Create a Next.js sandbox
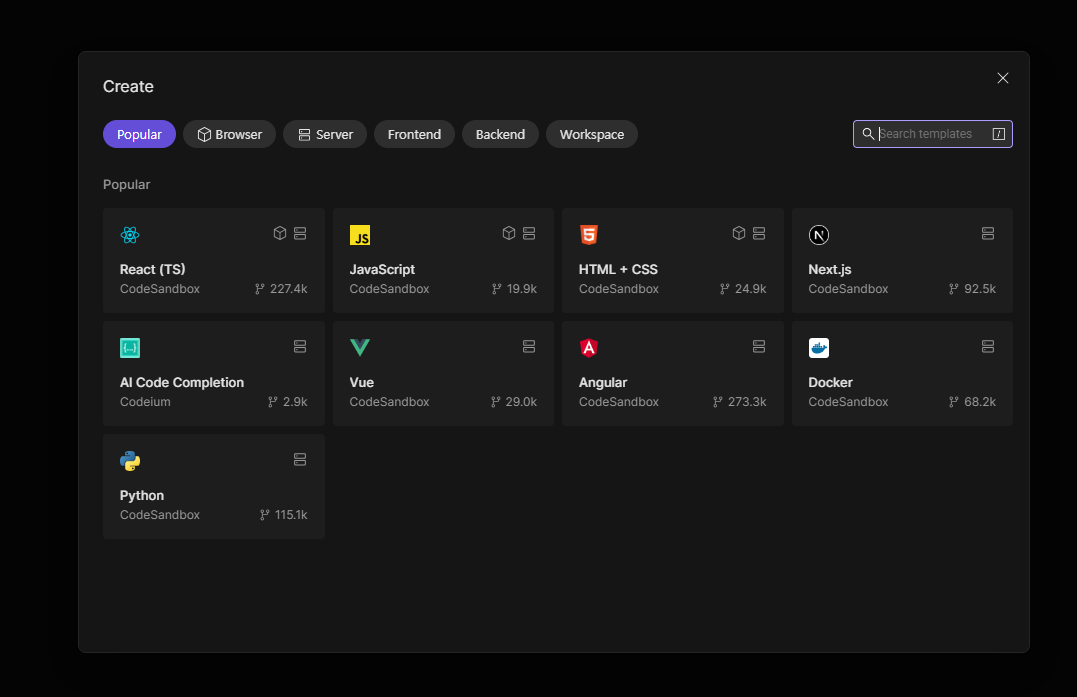 pos(902,261)
